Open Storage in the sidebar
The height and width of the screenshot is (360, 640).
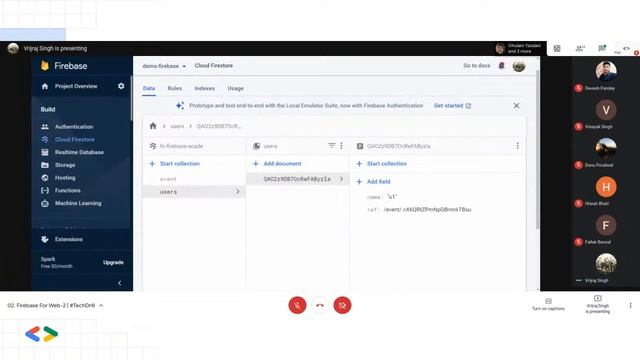[65, 165]
